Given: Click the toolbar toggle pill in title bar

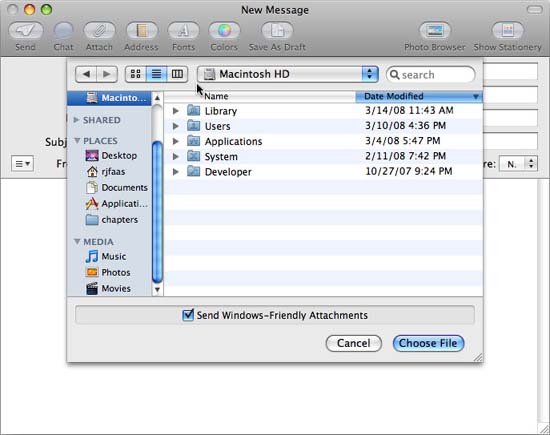Looking at the screenshot, I should point(535,10).
